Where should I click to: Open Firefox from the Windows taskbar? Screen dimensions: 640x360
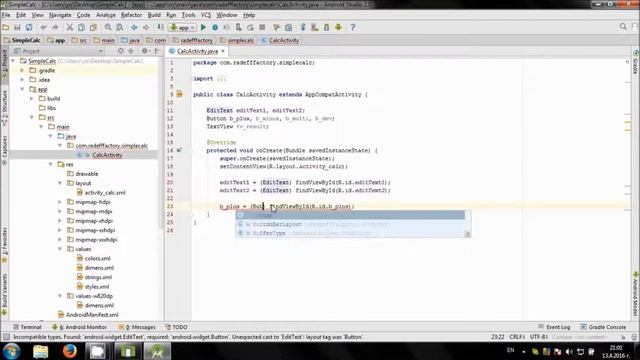69,351
